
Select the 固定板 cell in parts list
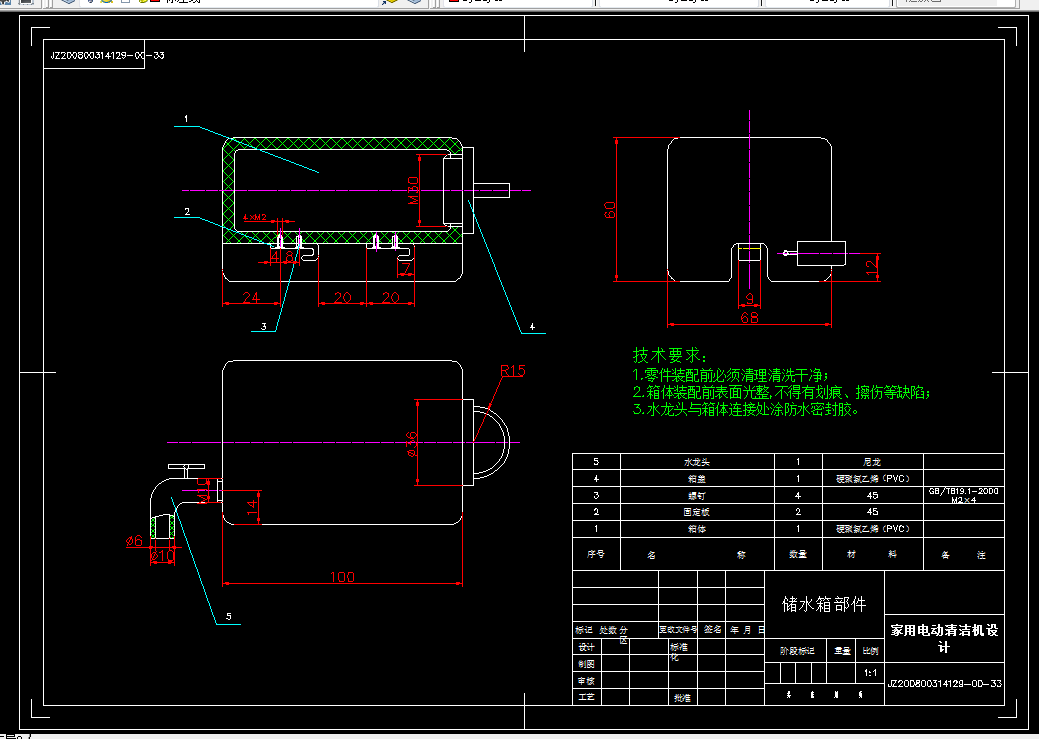tap(697, 512)
